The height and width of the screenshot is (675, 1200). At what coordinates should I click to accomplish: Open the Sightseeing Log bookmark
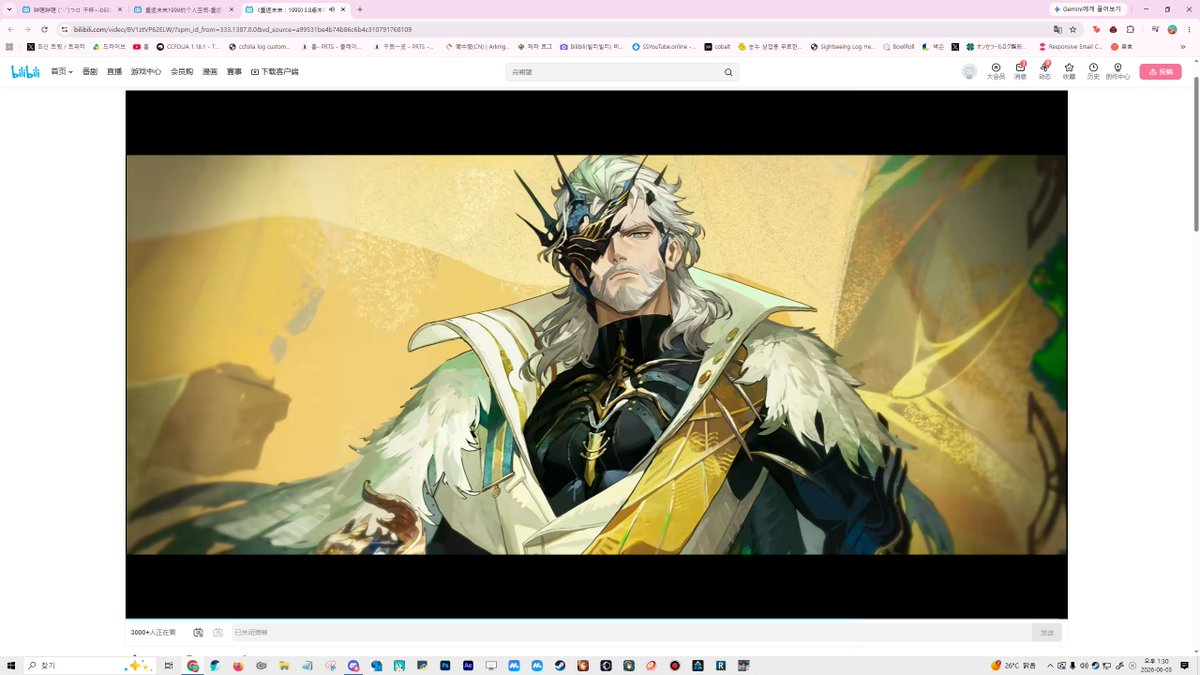(842, 46)
